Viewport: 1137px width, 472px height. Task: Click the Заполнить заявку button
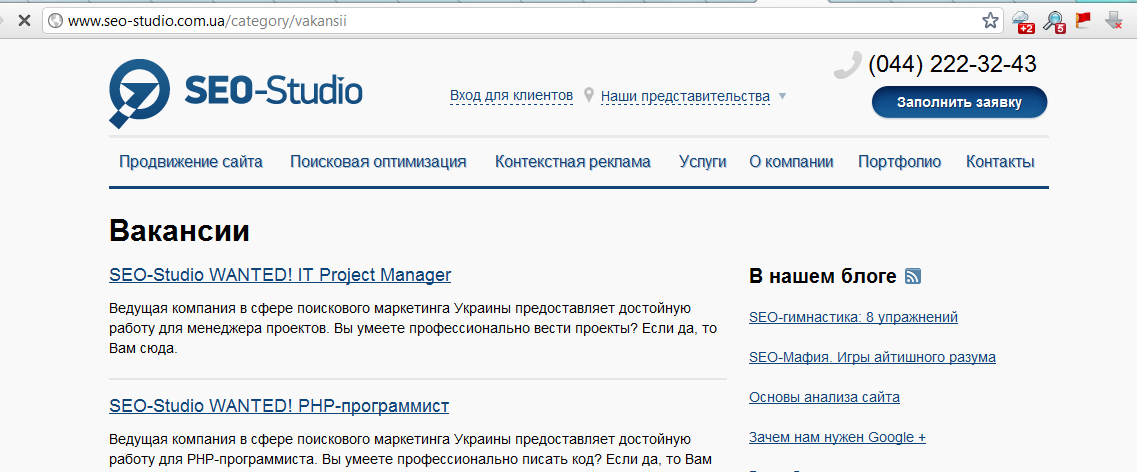coord(959,102)
